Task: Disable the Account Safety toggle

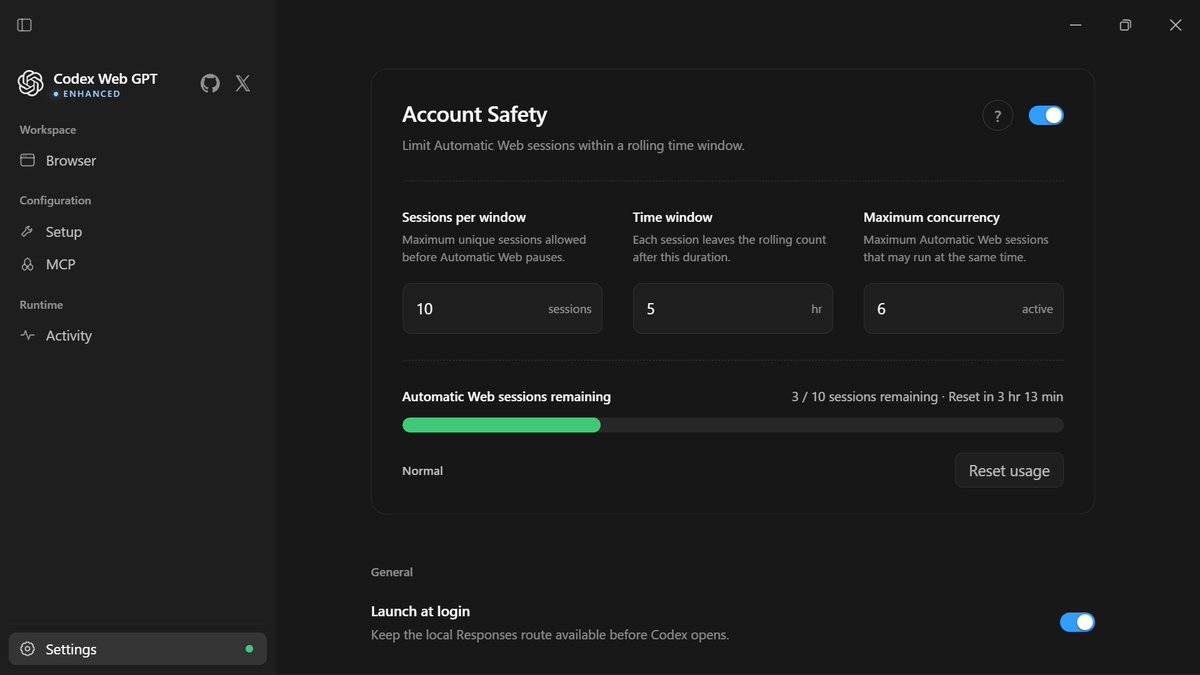Action: pos(1046,115)
